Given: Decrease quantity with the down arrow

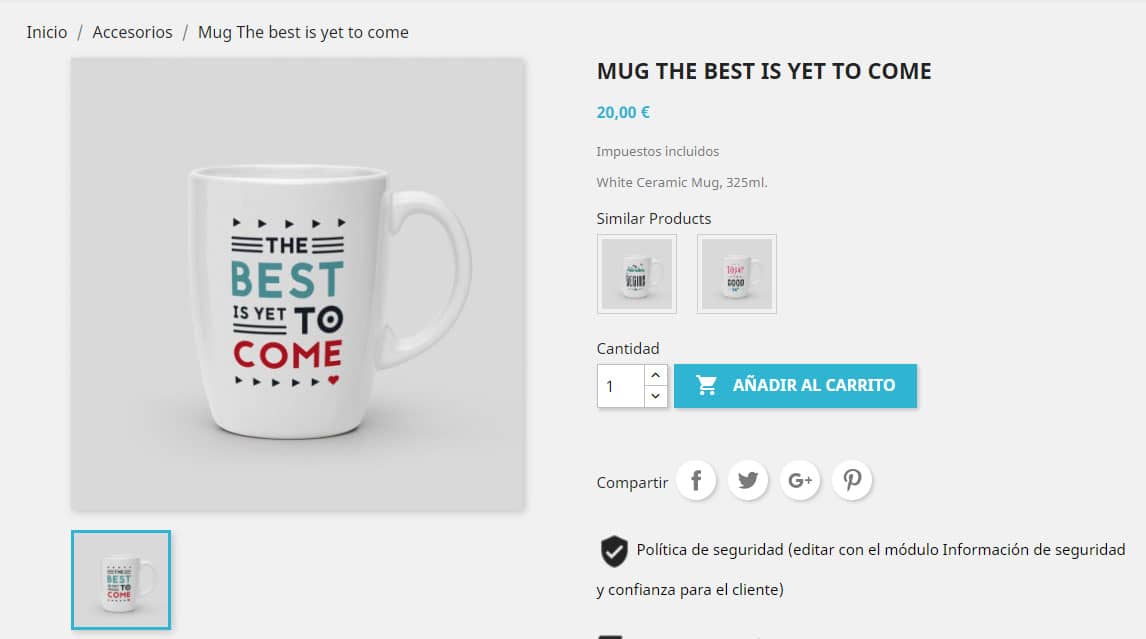Looking at the screenshot, I should point(655,396).
